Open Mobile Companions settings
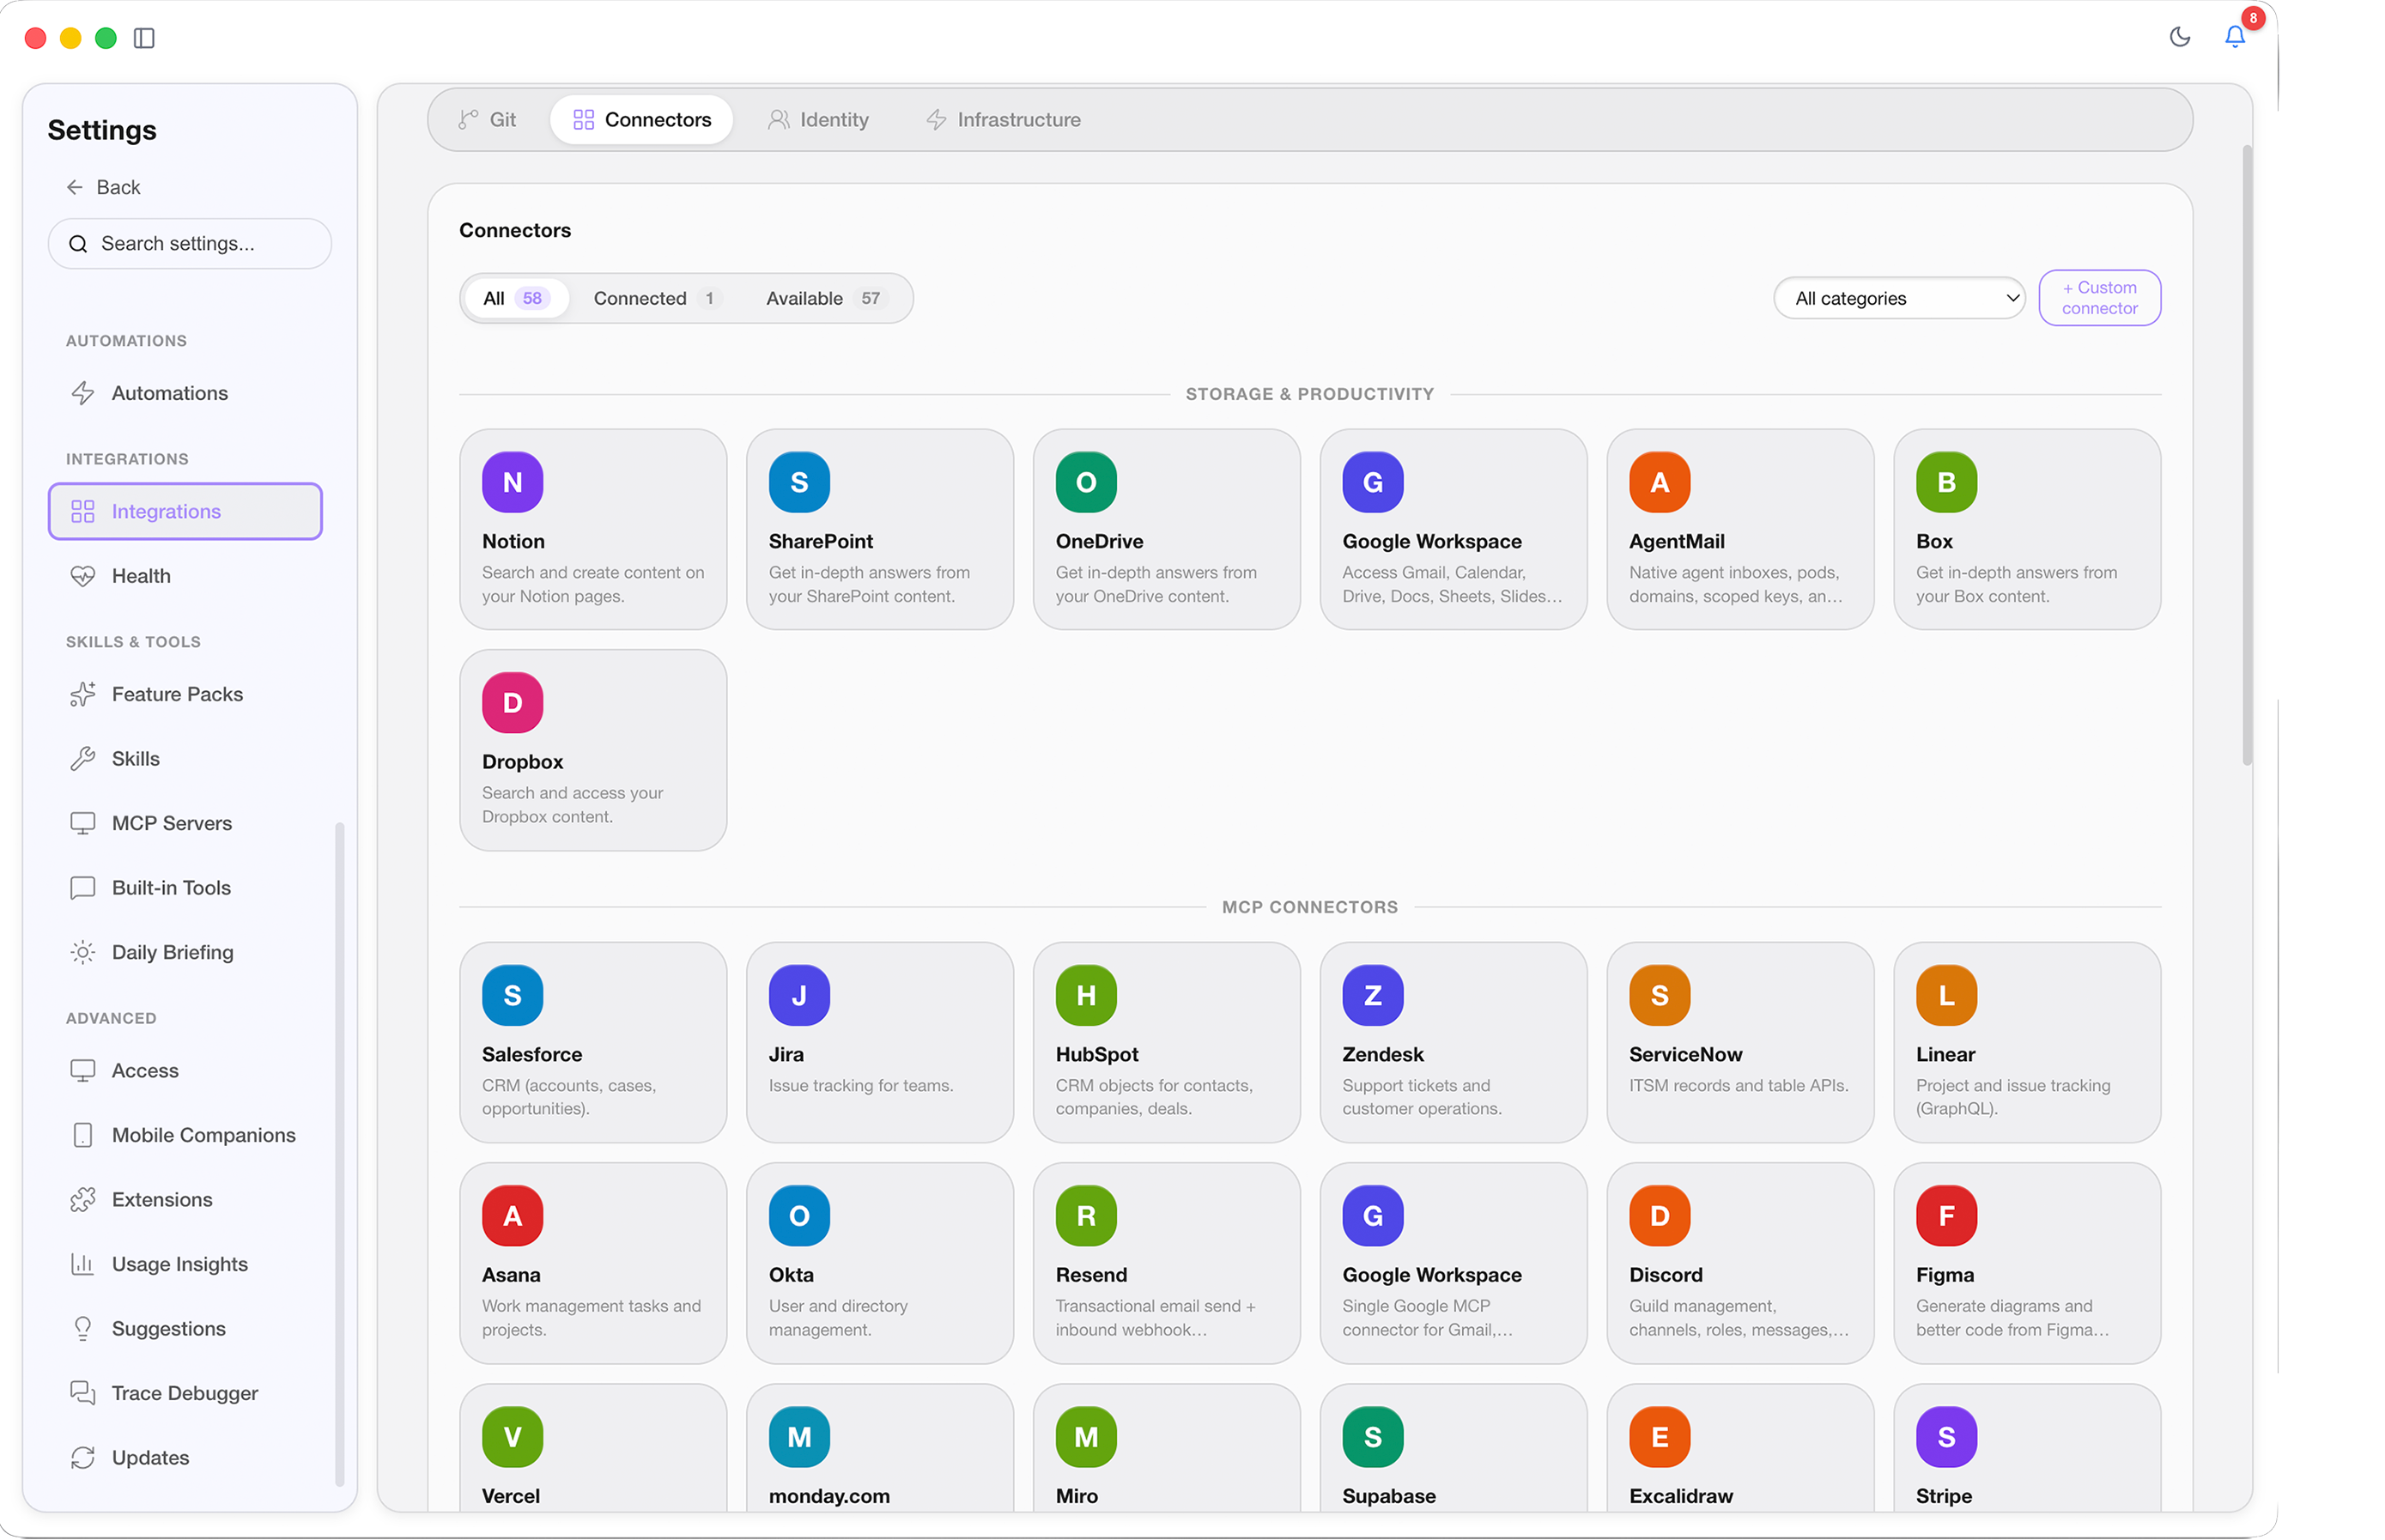 pyautogui.click(x=185, y=1135)
